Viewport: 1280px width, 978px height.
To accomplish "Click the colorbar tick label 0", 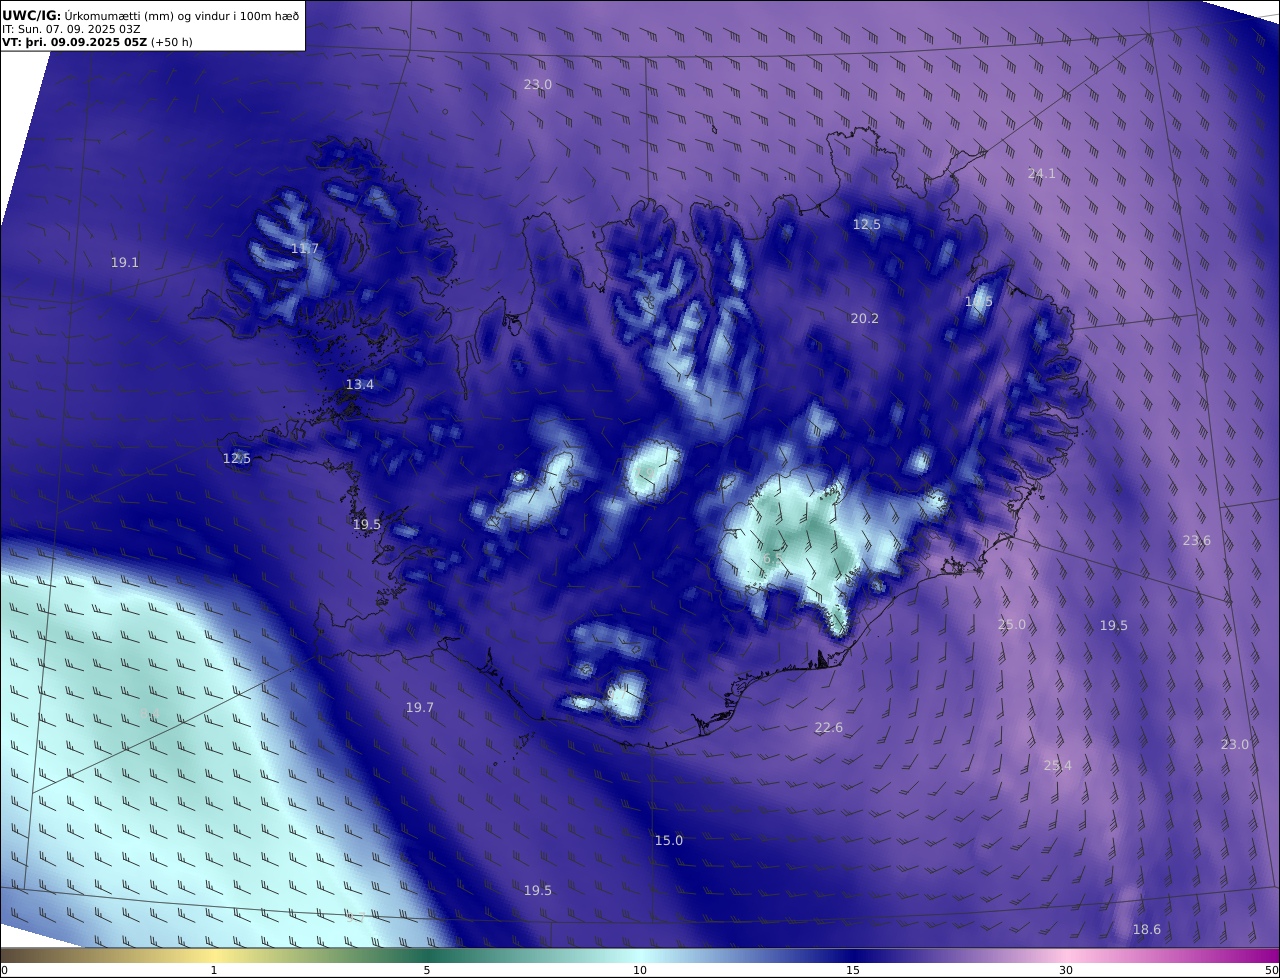I will (4, 970).
